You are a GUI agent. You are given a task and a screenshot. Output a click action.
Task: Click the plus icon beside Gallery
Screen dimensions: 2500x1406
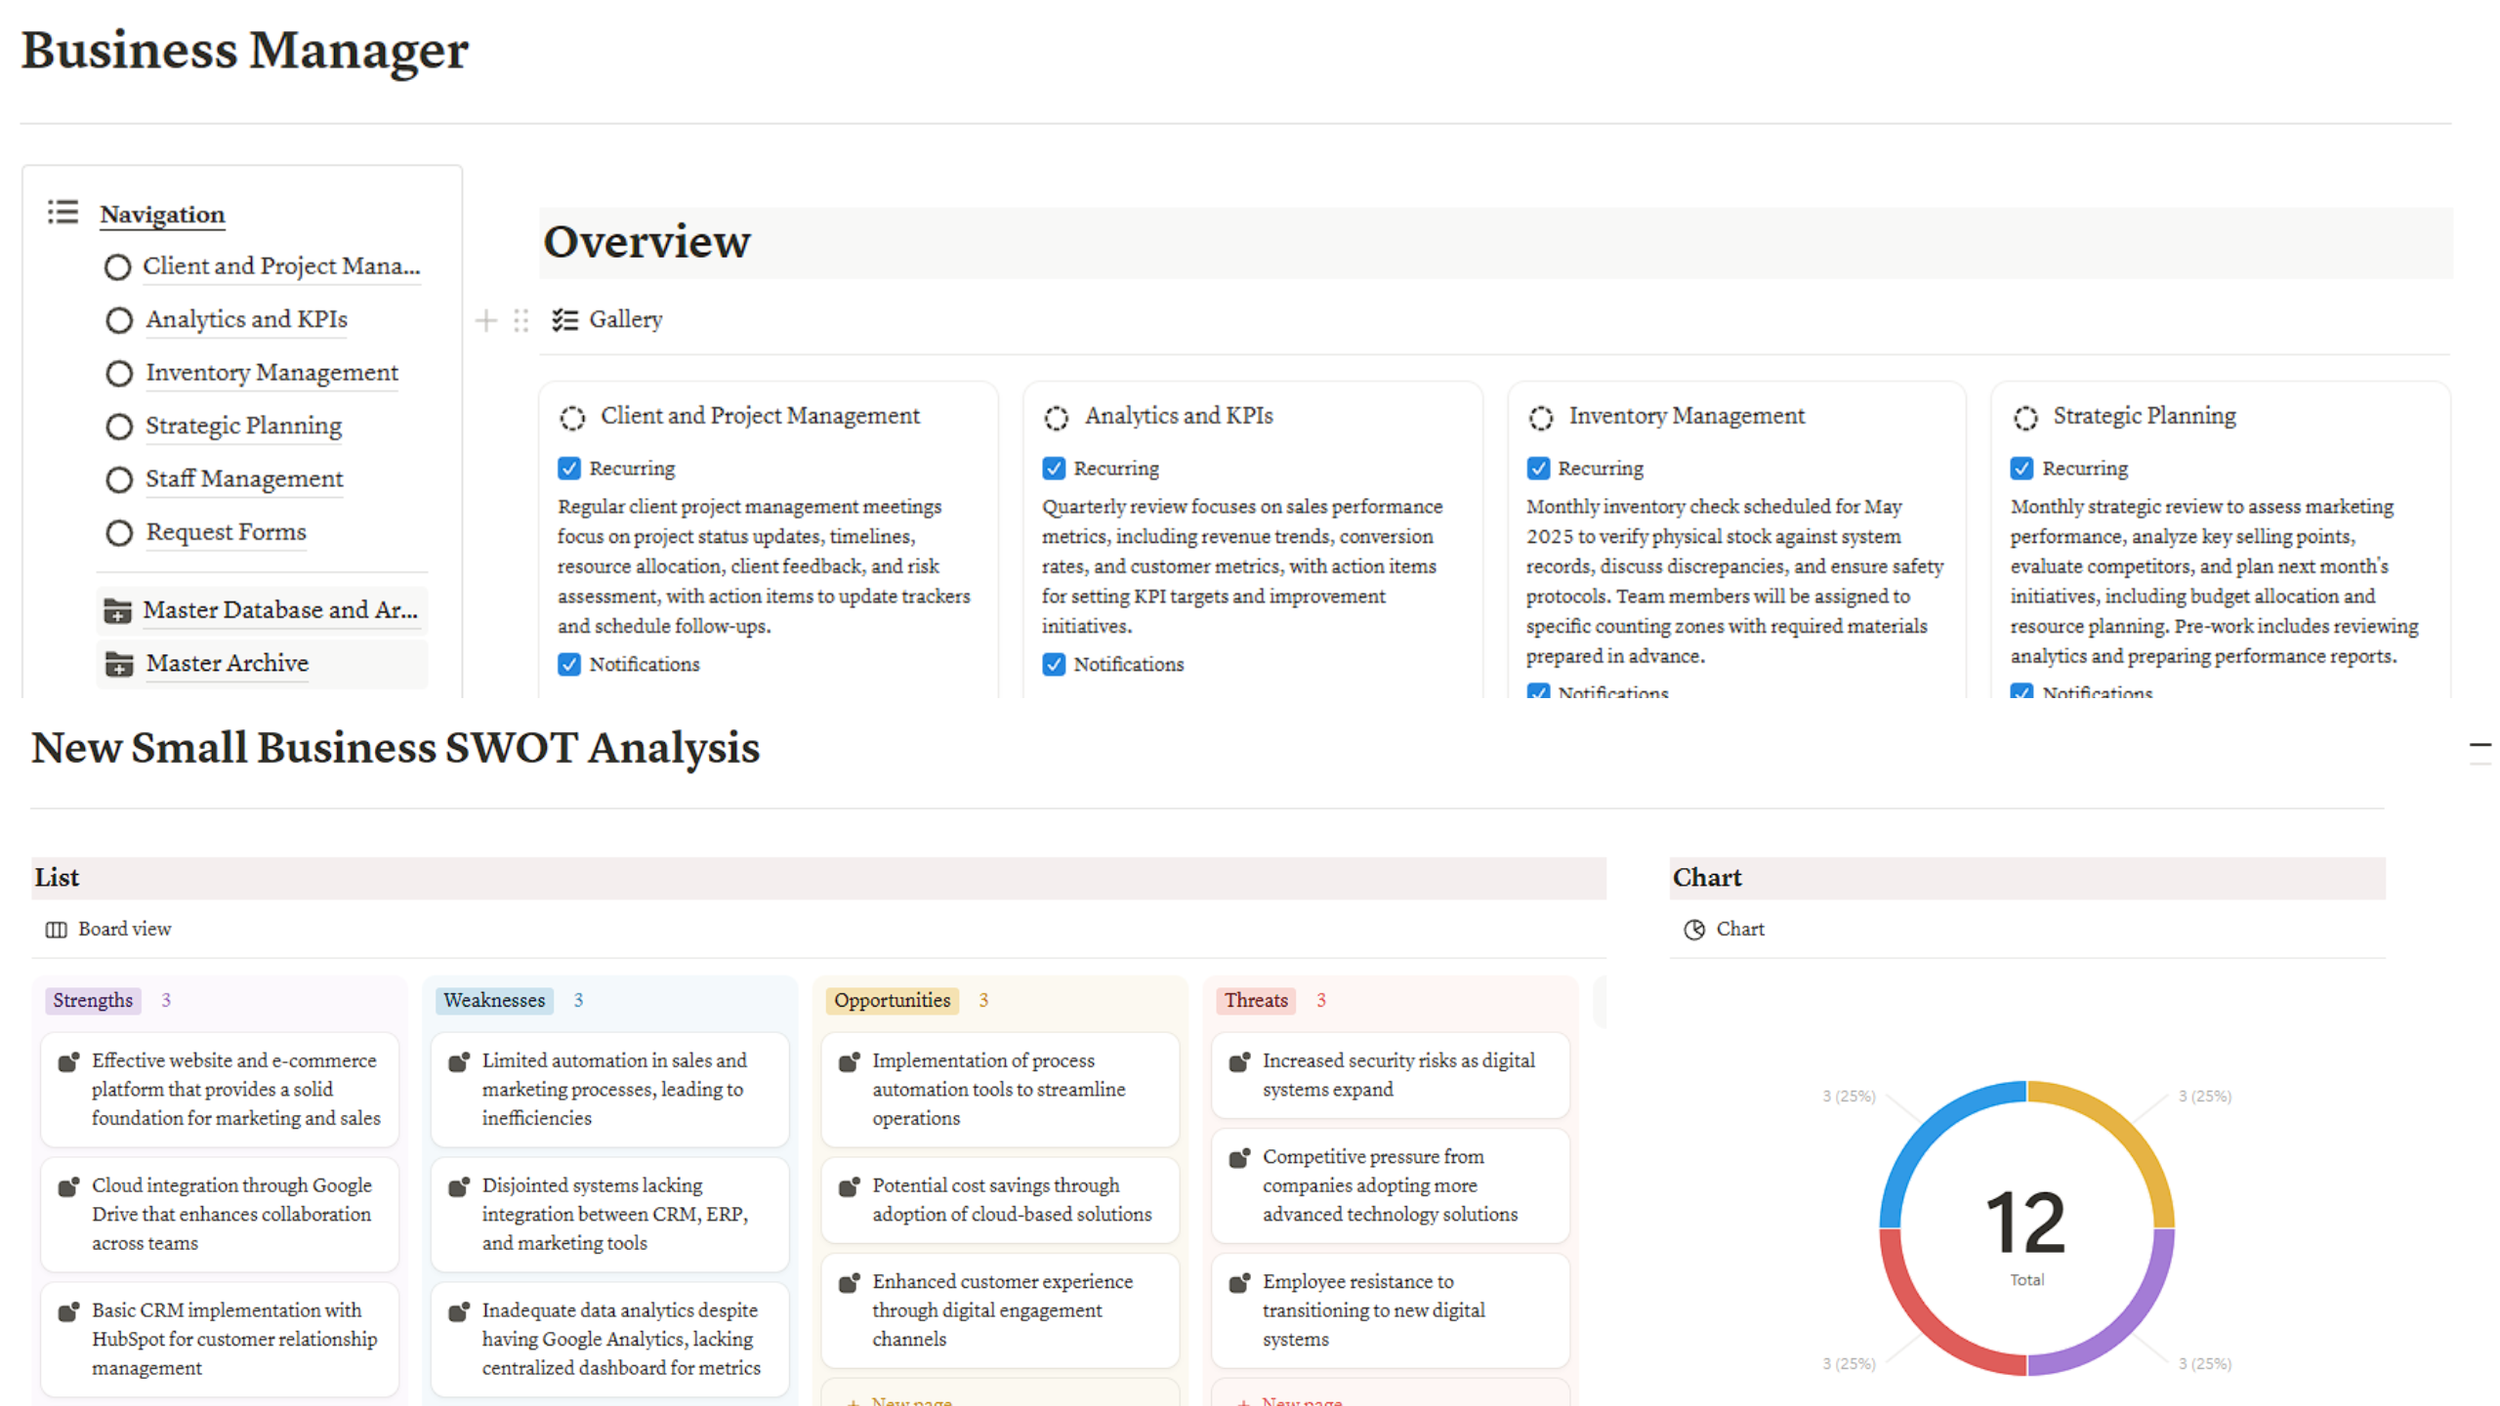tap(486, 320)
